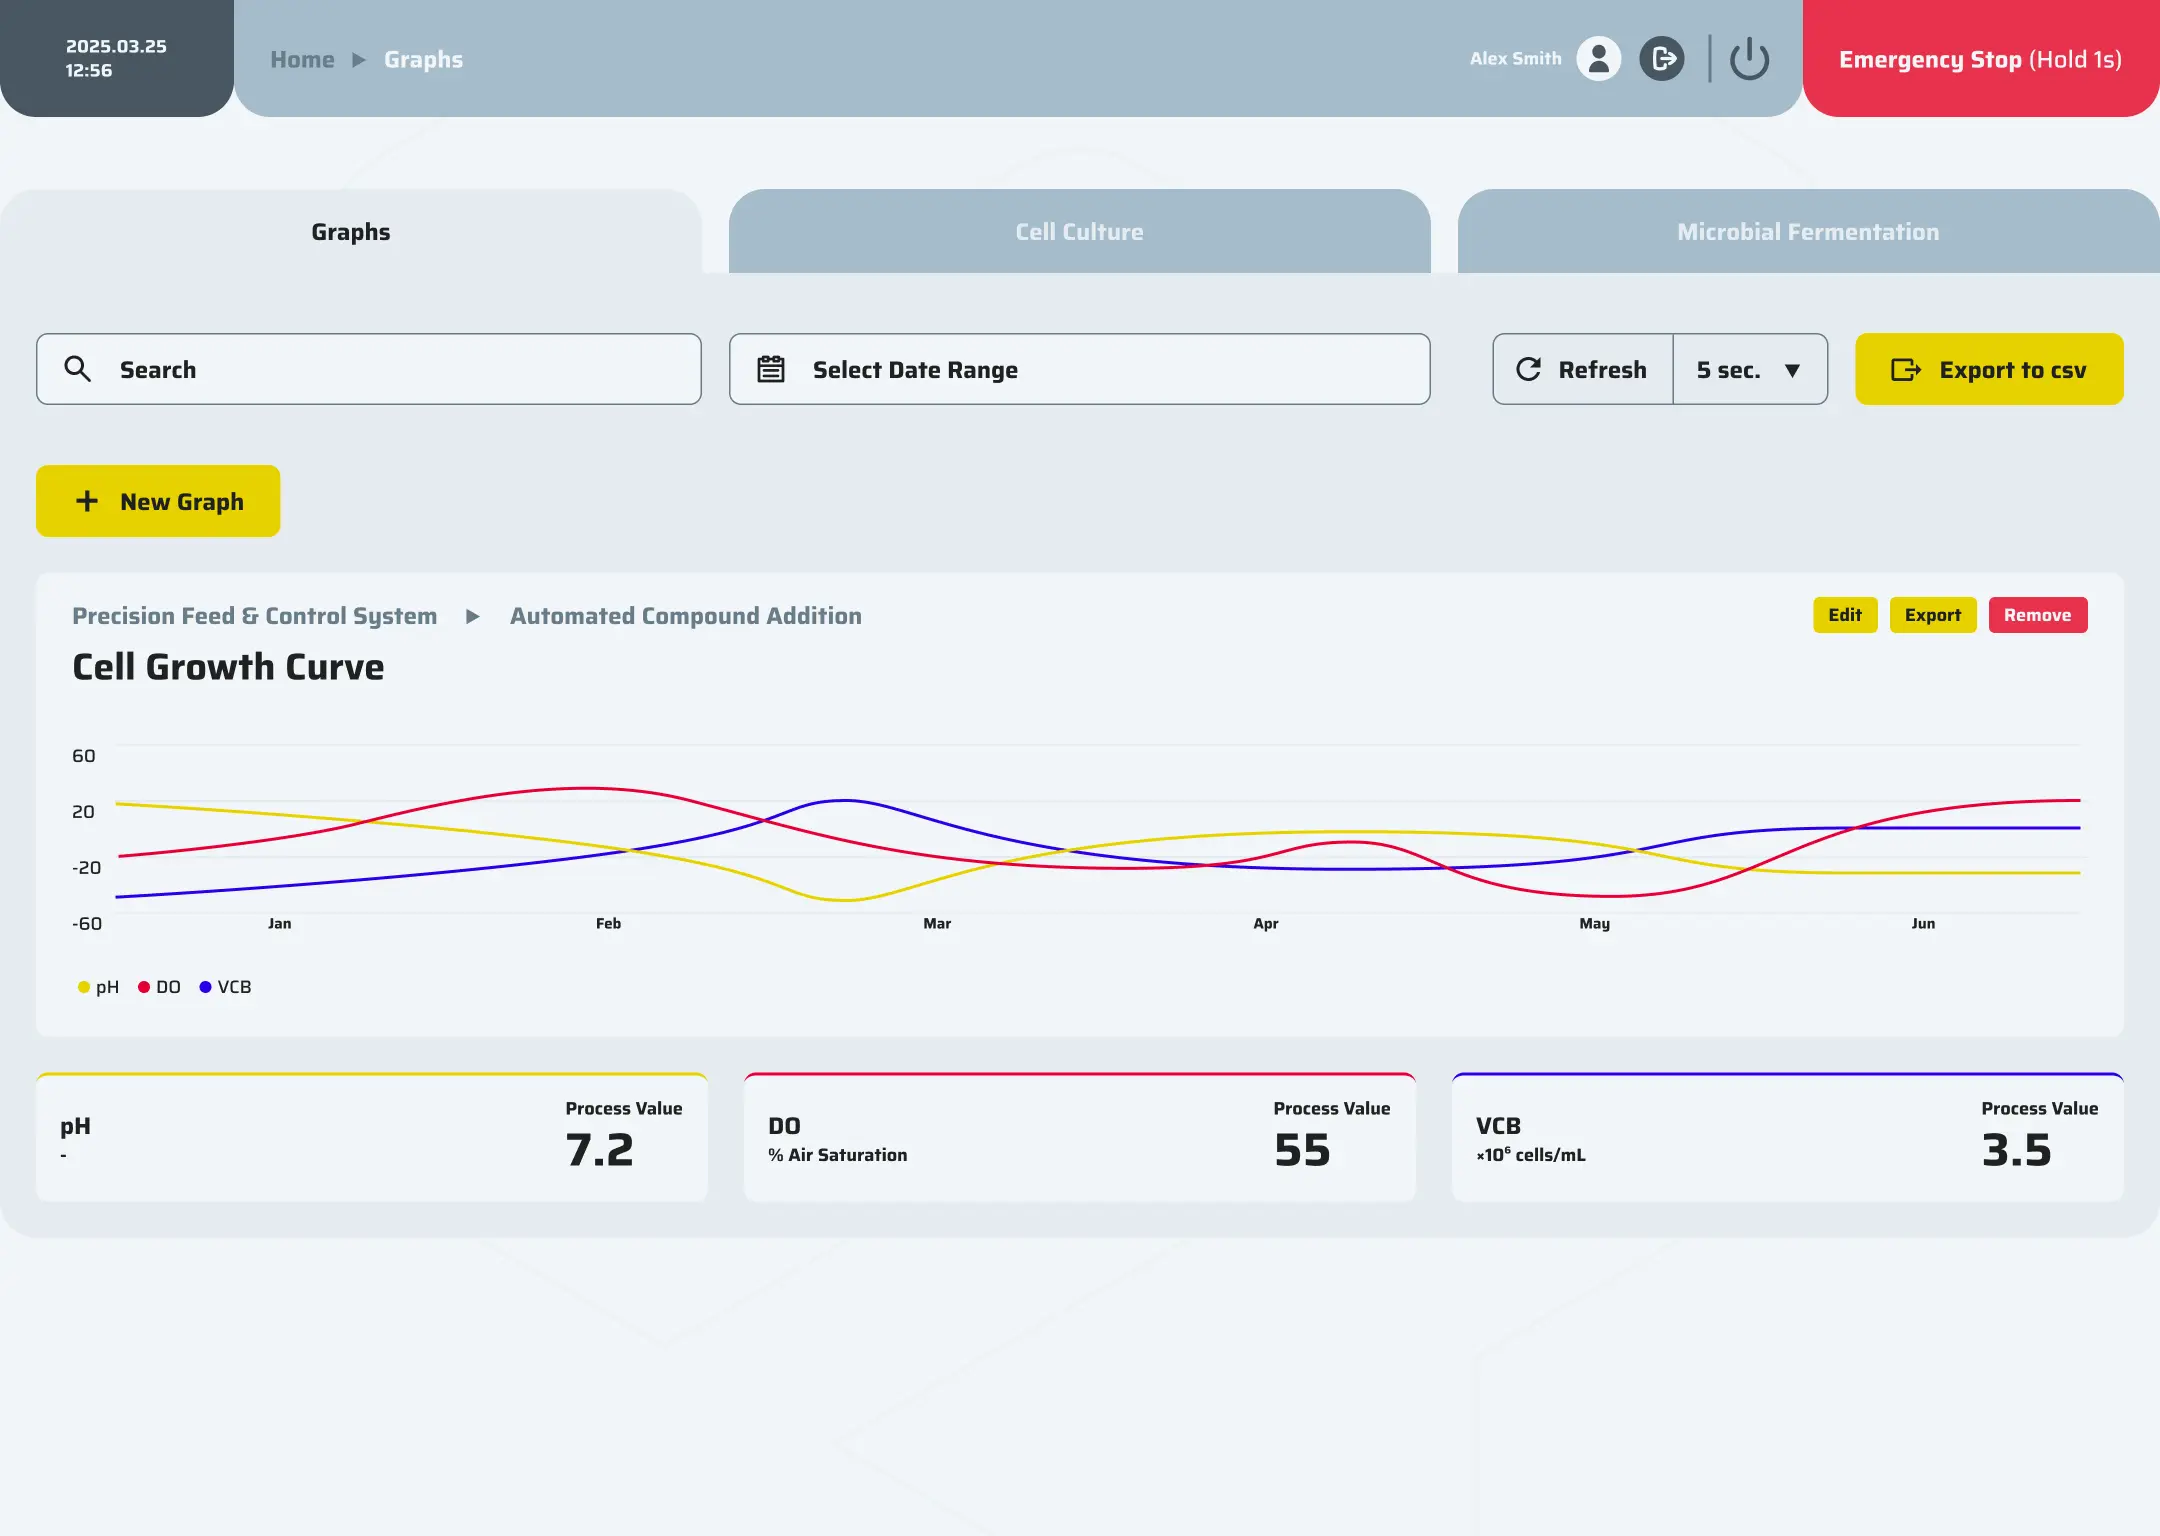Screen dimensions: 2160x1536
Task: Switch to the Cell Culture tab
Action: (x=1079, y=231)
